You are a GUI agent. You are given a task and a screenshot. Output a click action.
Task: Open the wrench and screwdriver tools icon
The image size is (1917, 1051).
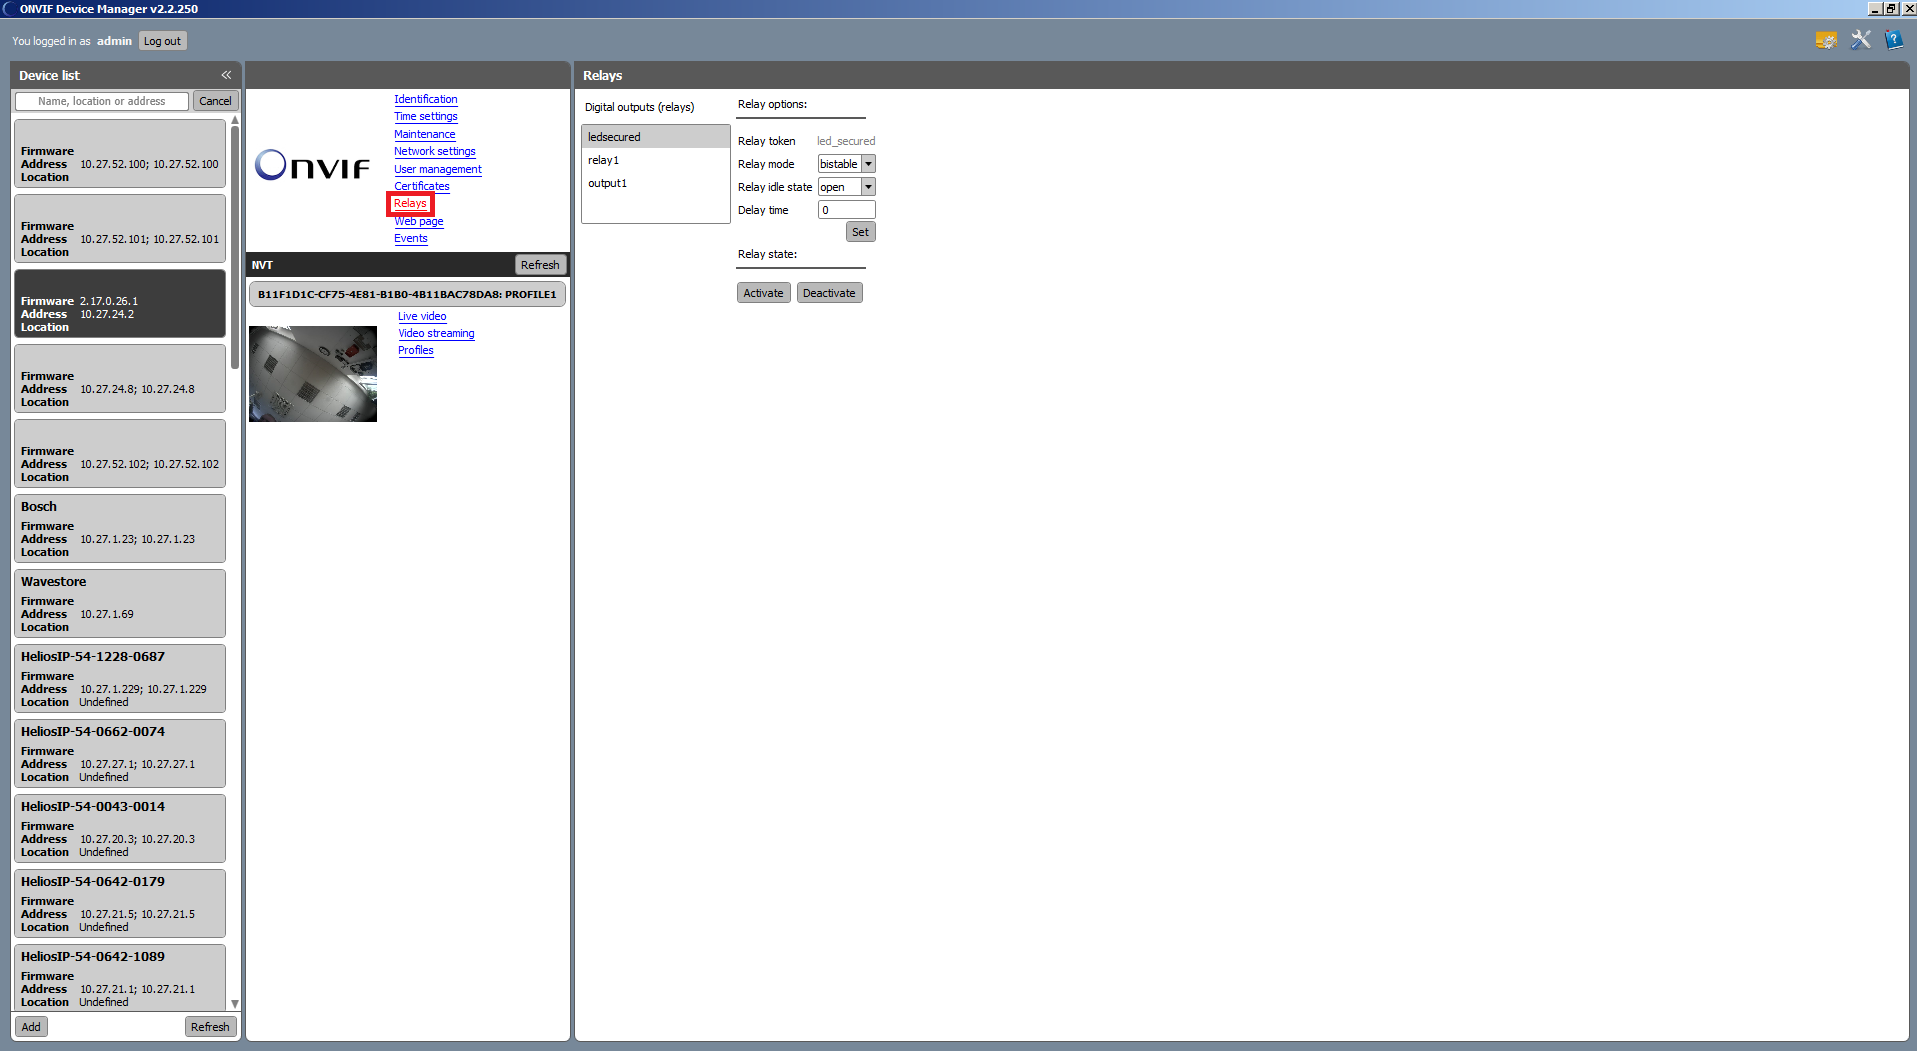coord(1860,40)
